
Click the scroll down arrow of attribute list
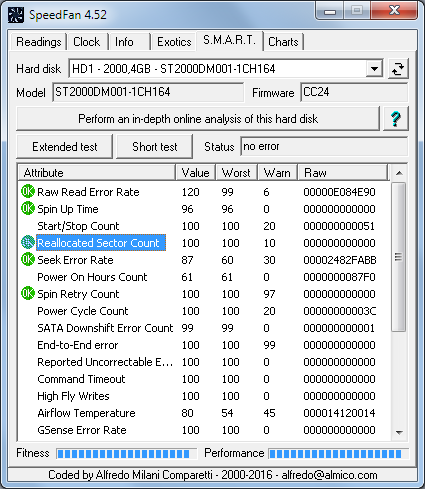coord(399,432)
